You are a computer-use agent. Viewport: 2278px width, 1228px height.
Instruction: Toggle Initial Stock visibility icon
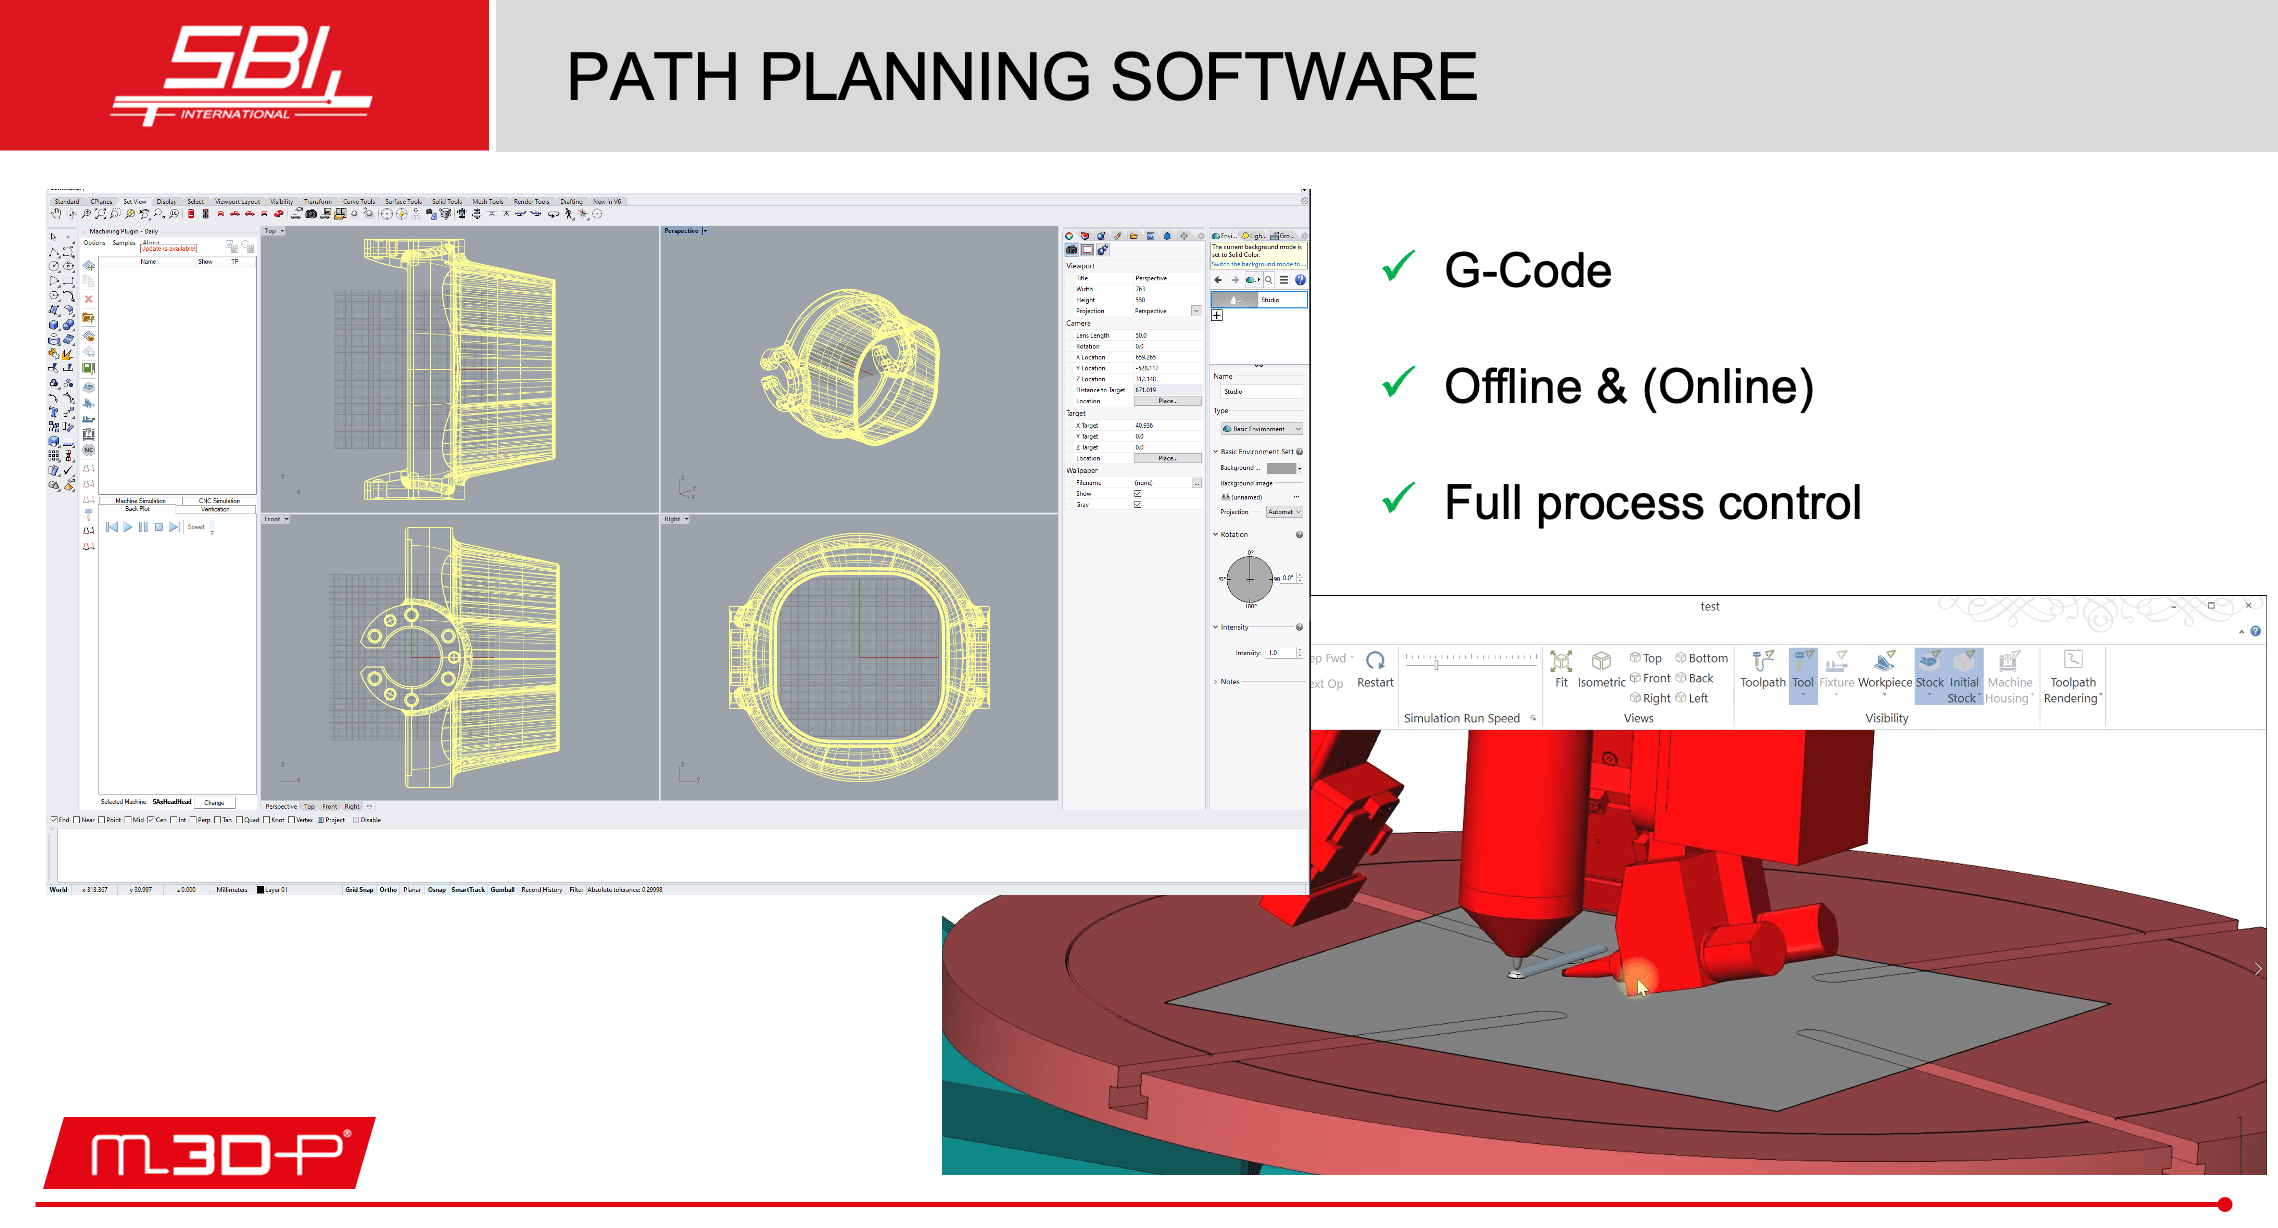click(1964, 661)
